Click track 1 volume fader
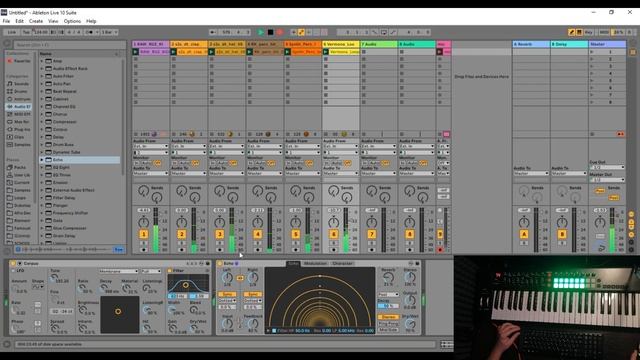640x360 pixels. [156, 230]
